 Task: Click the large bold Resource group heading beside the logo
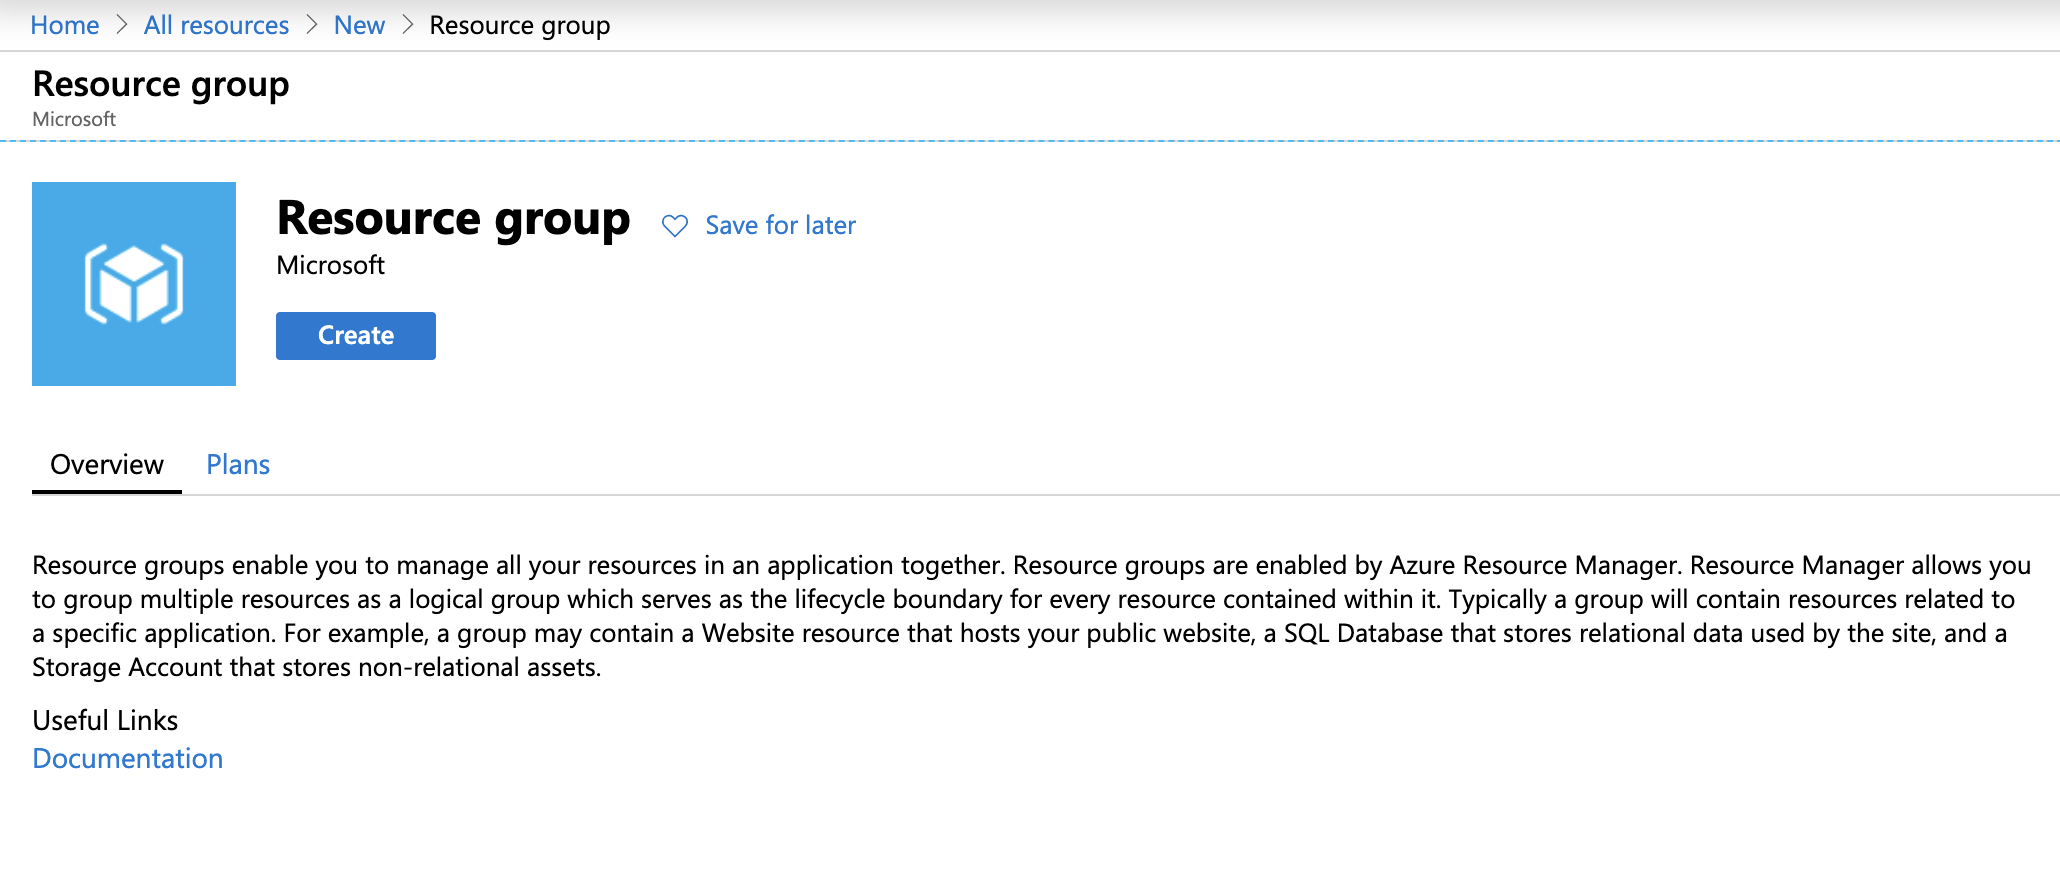[453, 219]
